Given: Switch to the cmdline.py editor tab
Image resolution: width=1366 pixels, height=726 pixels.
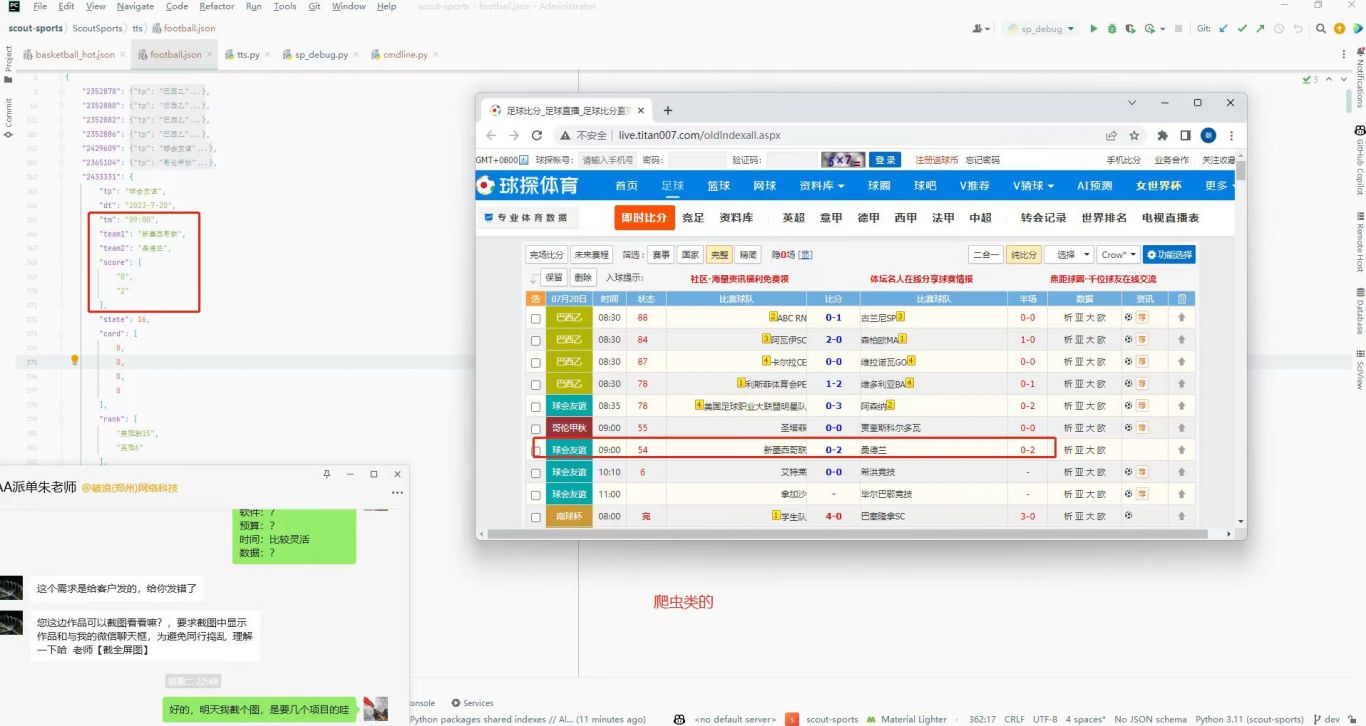Looking at the screenshot, I should tap(405, 55).
